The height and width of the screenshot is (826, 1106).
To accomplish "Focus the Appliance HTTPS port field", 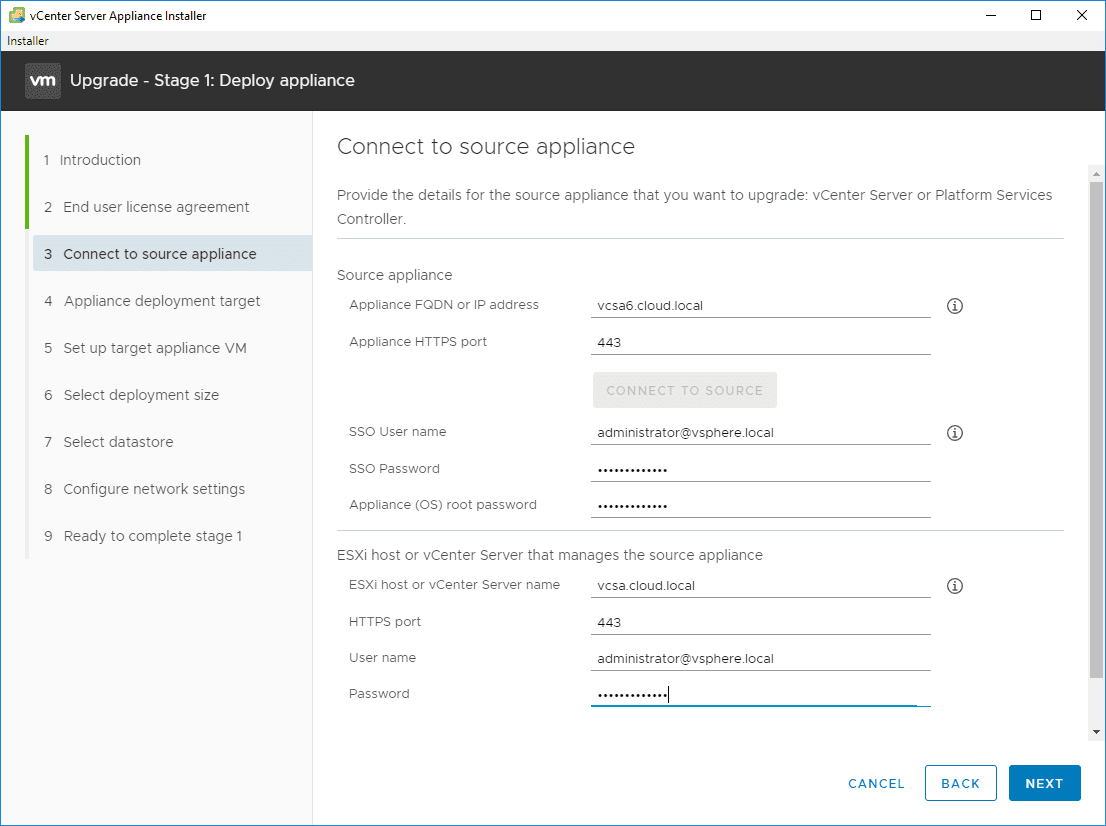I will 760,342.
